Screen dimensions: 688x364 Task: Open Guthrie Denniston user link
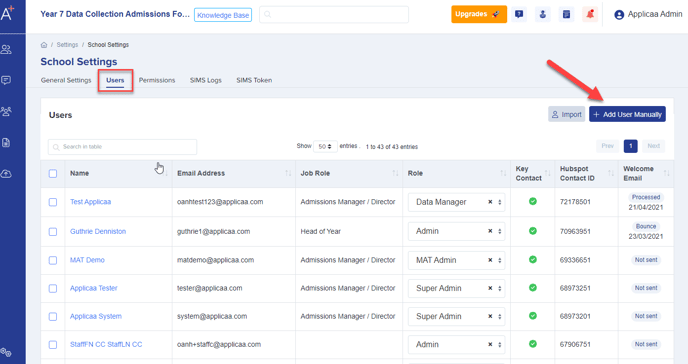(98, 232)
